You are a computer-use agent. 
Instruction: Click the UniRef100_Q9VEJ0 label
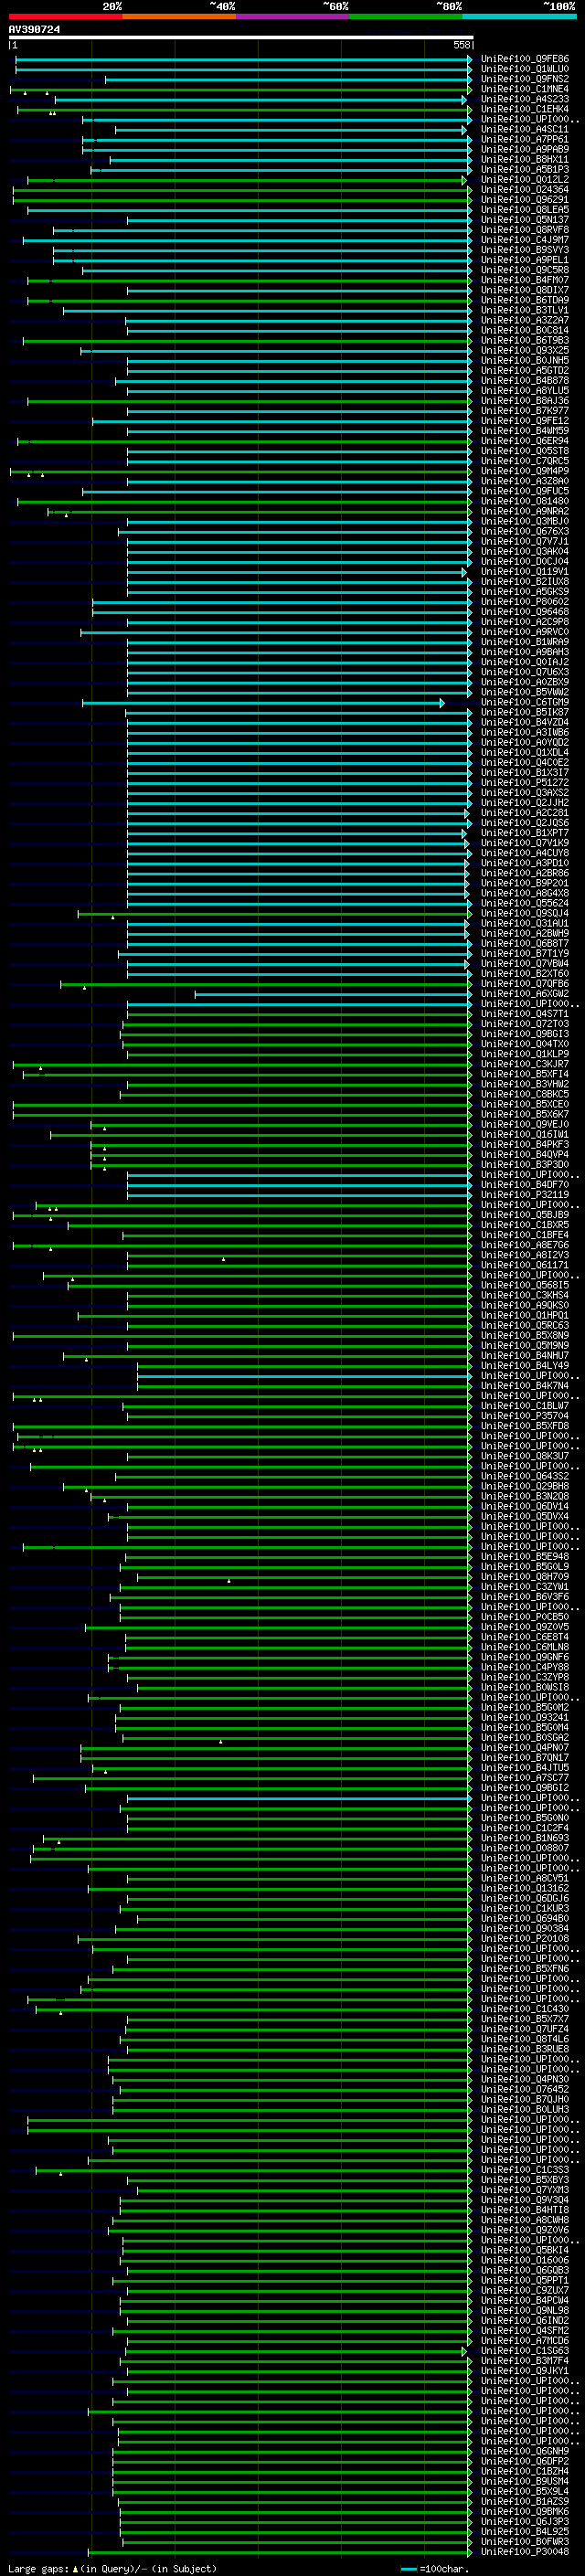click(x=524, y=1124)
